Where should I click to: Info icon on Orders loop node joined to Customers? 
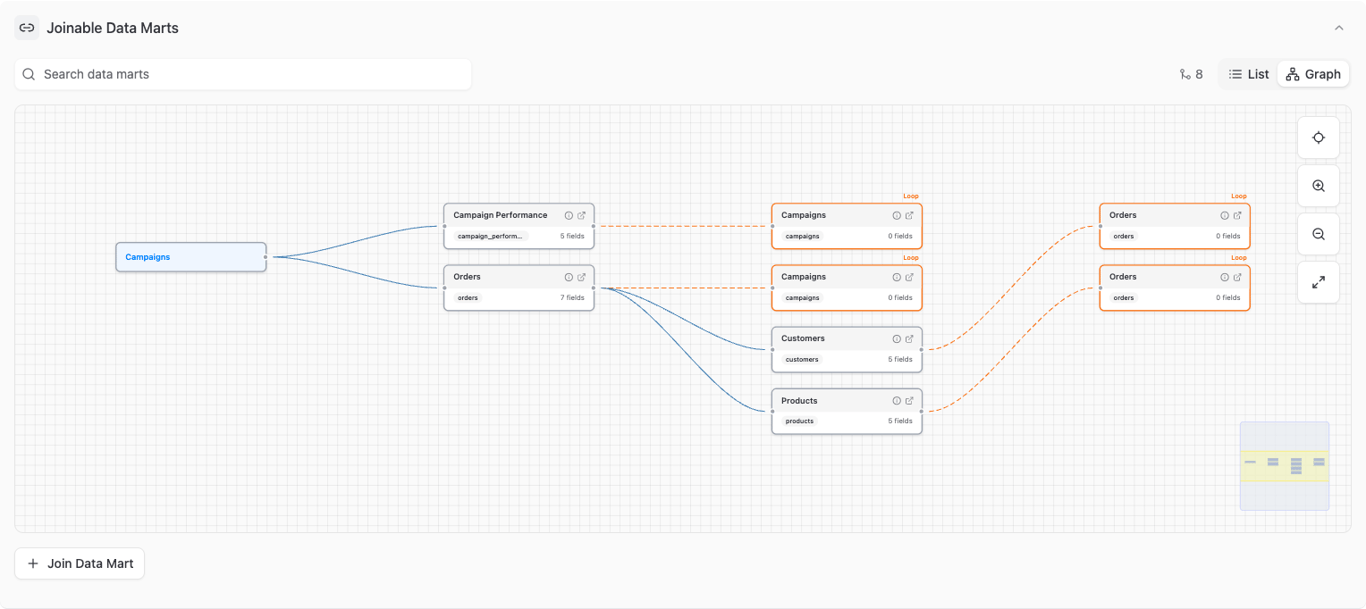(x=1225, y=215)
